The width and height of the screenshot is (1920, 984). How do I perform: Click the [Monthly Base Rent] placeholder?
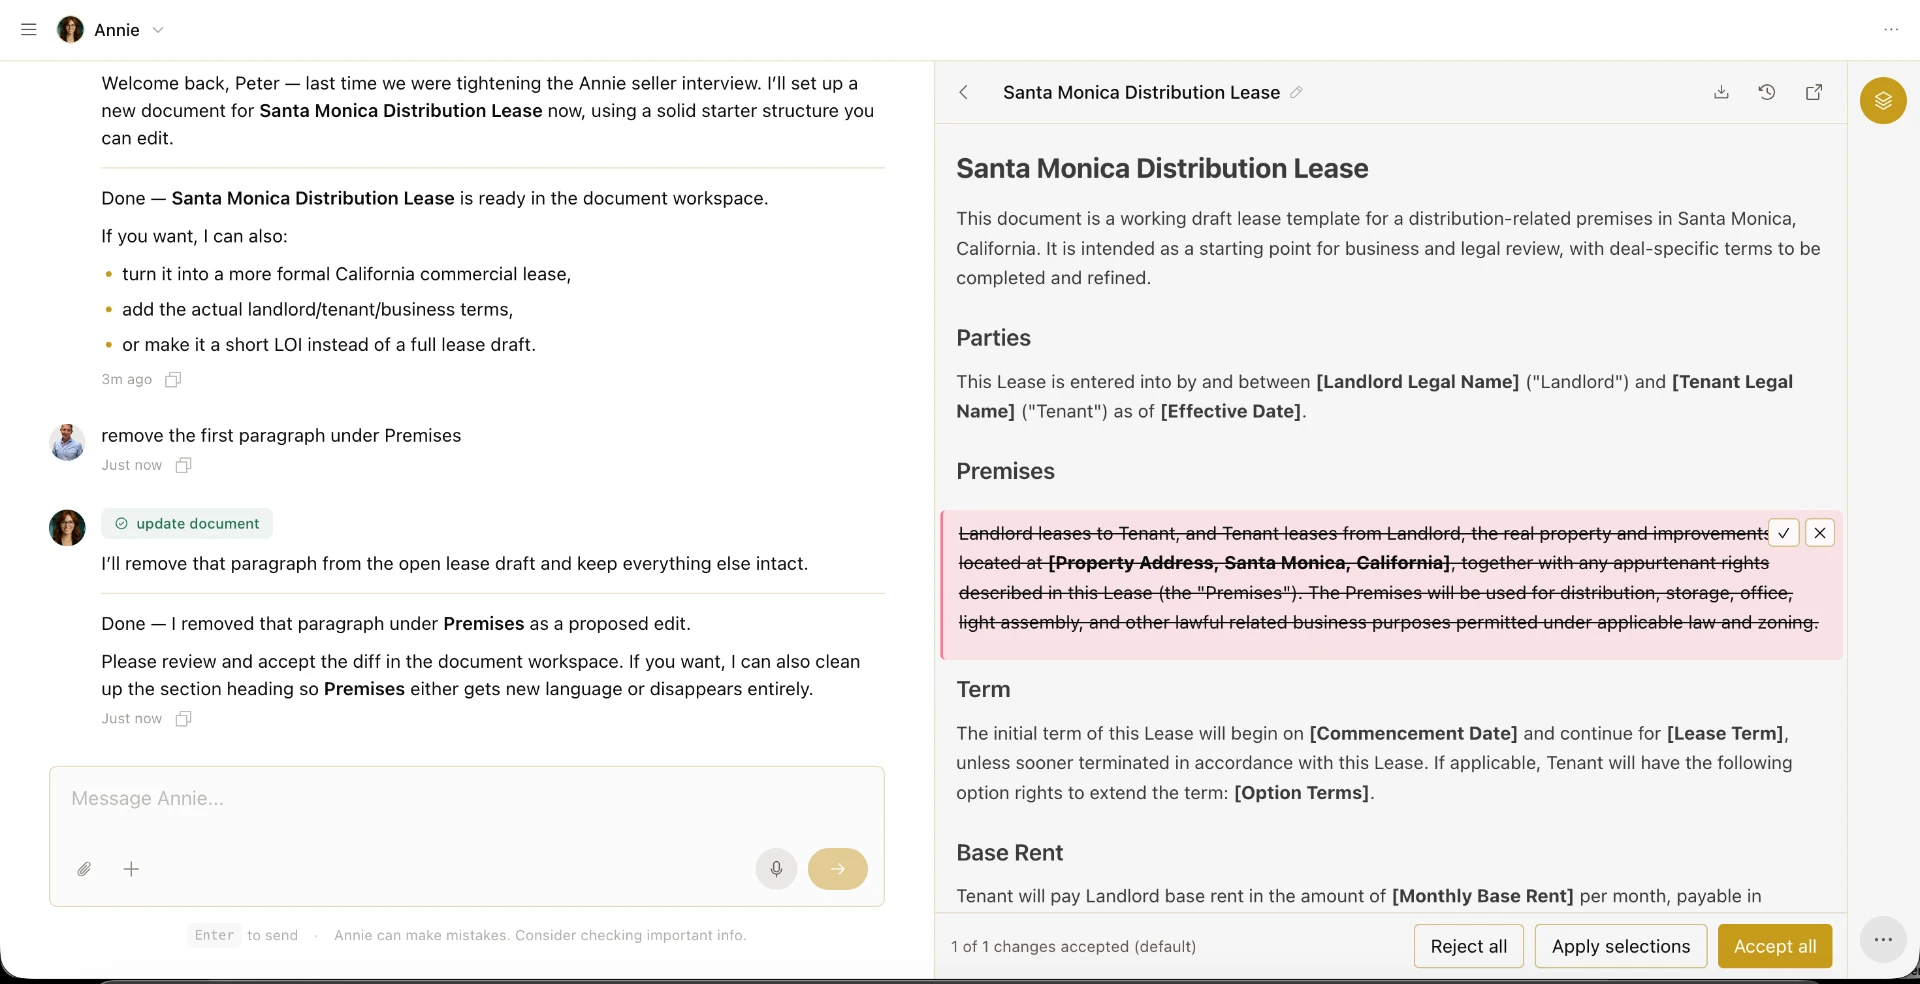[x=1482, y=896]
